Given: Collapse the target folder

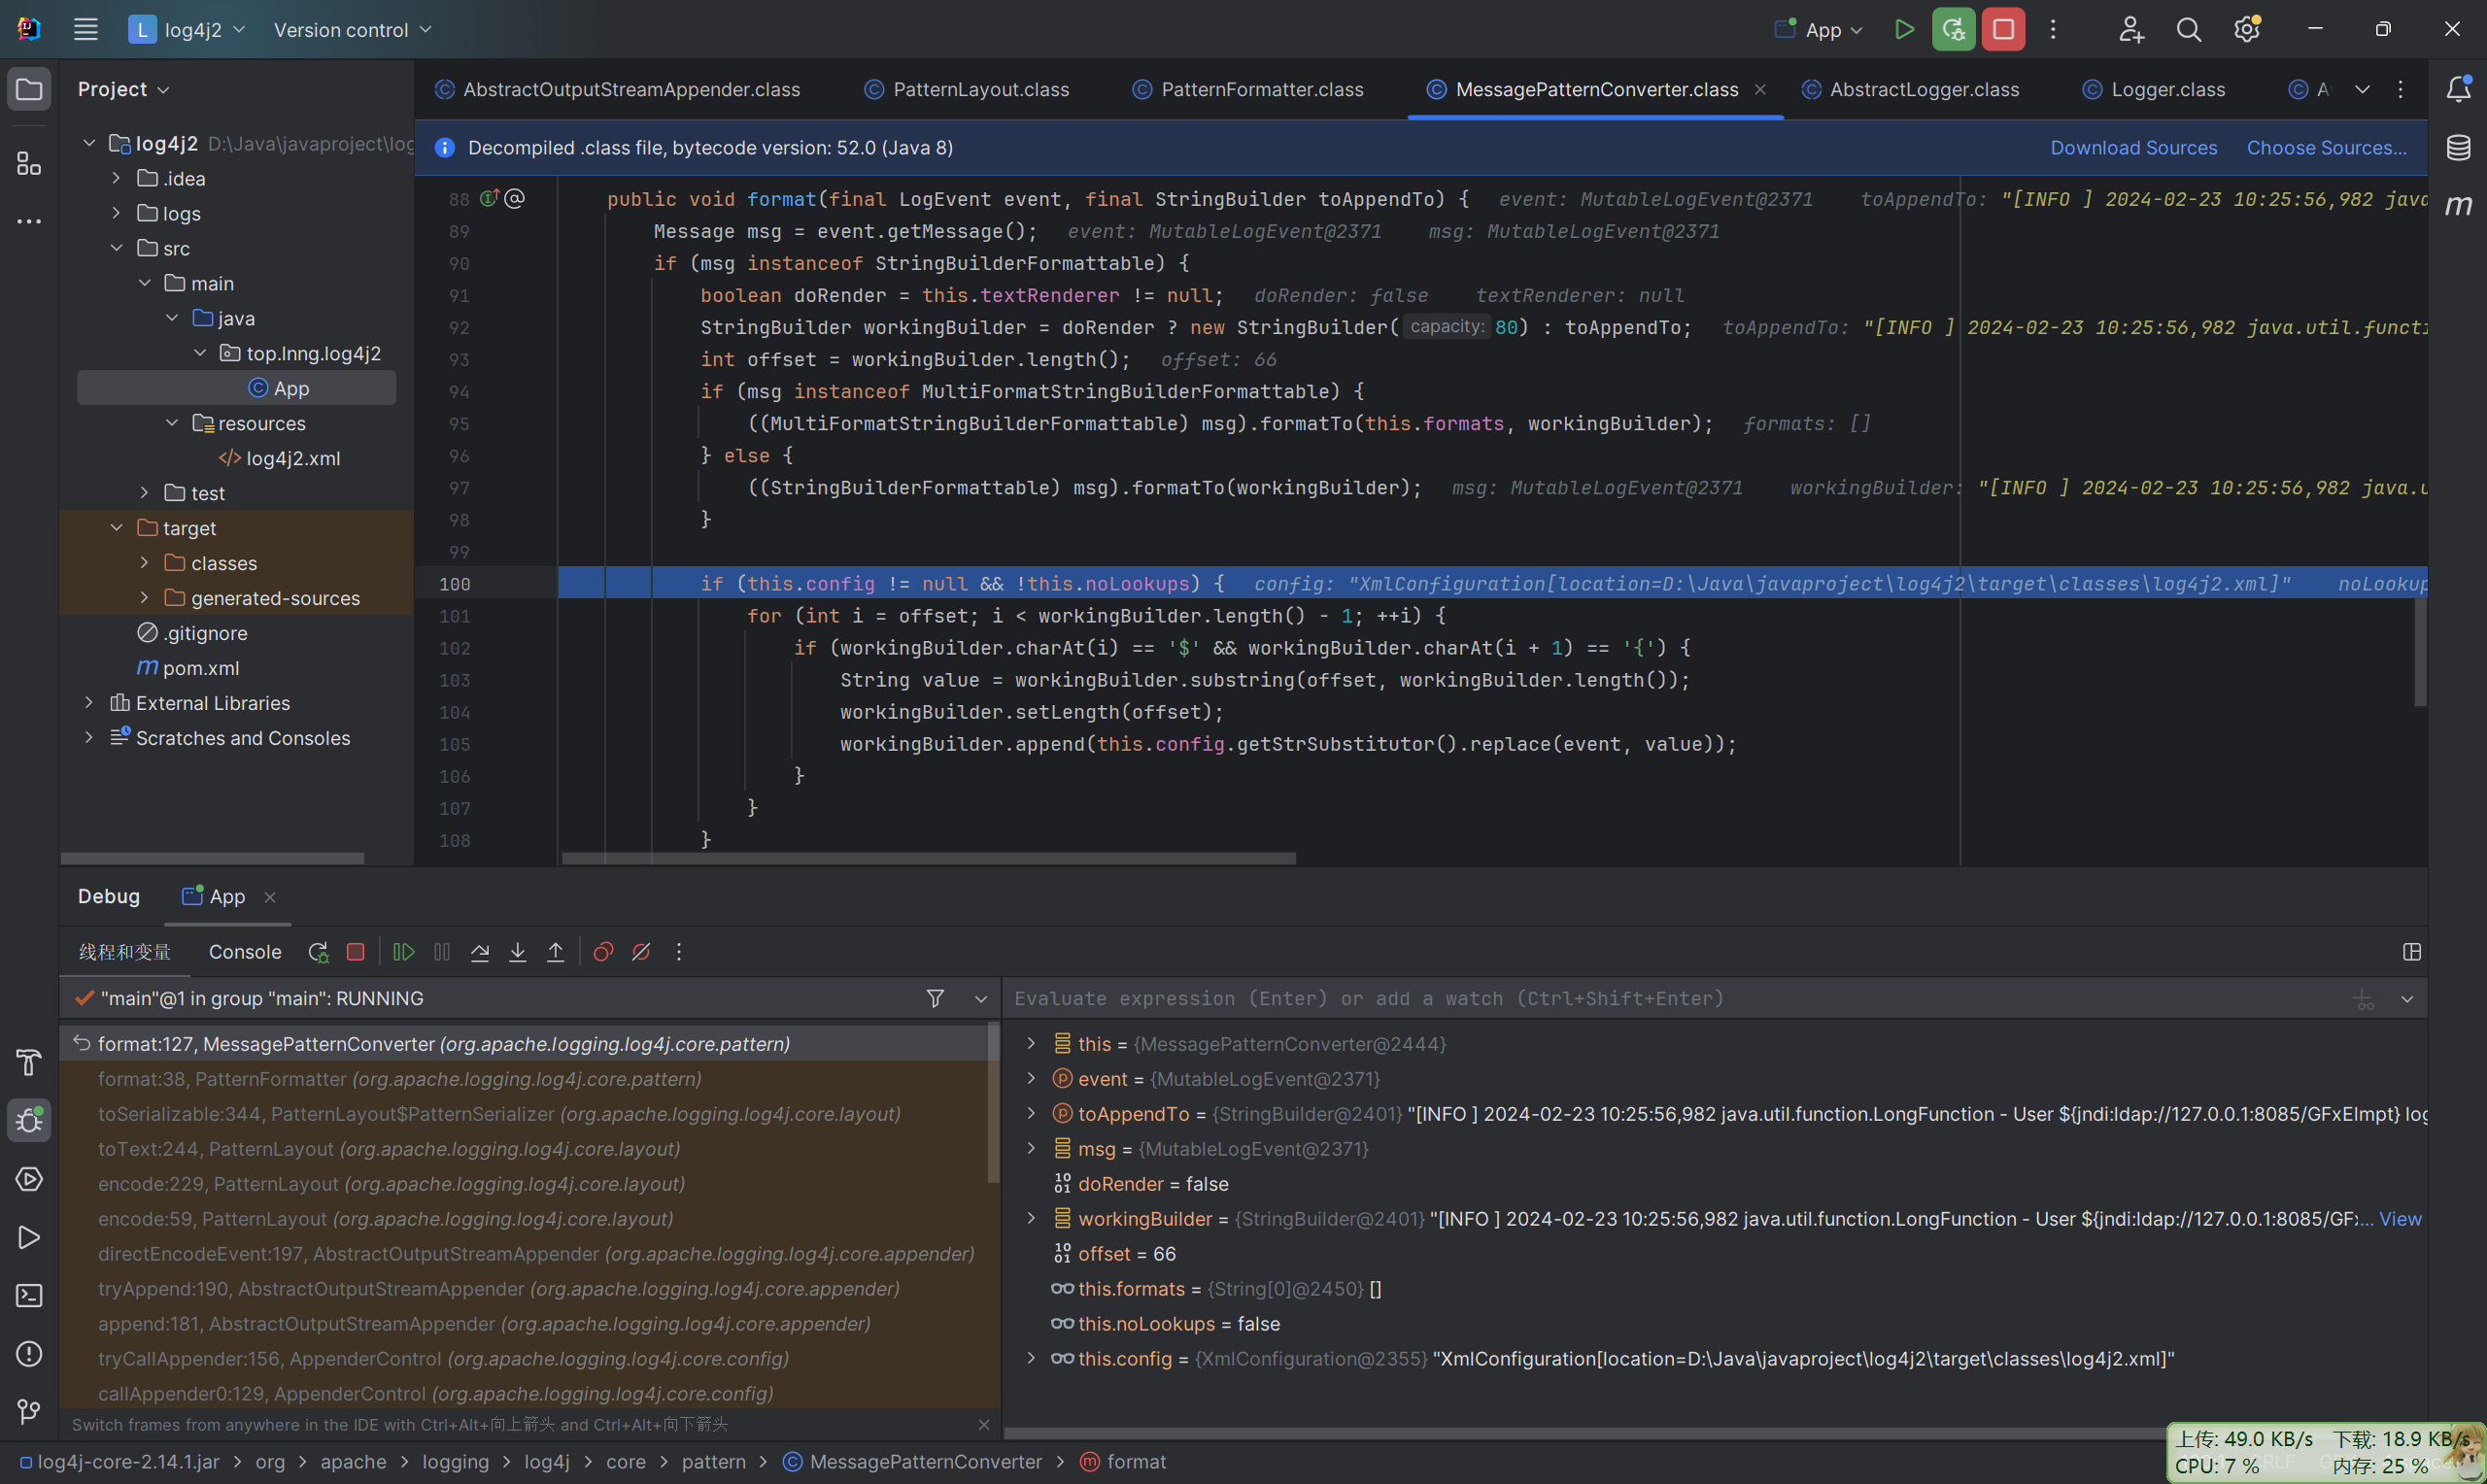Looking at the screenshot, I should point(116,528).
